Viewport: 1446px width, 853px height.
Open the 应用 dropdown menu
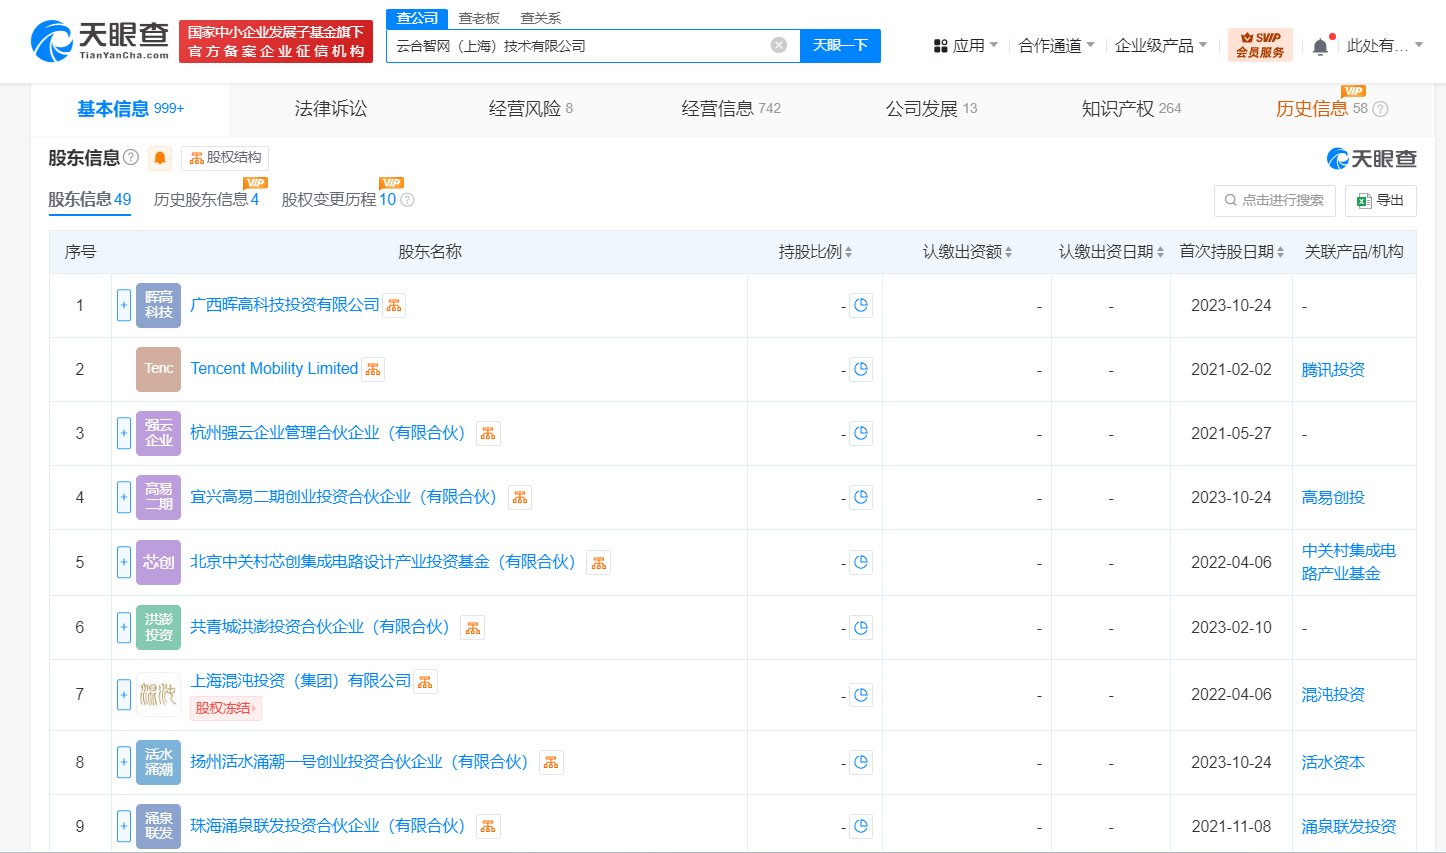click(966, 46)
